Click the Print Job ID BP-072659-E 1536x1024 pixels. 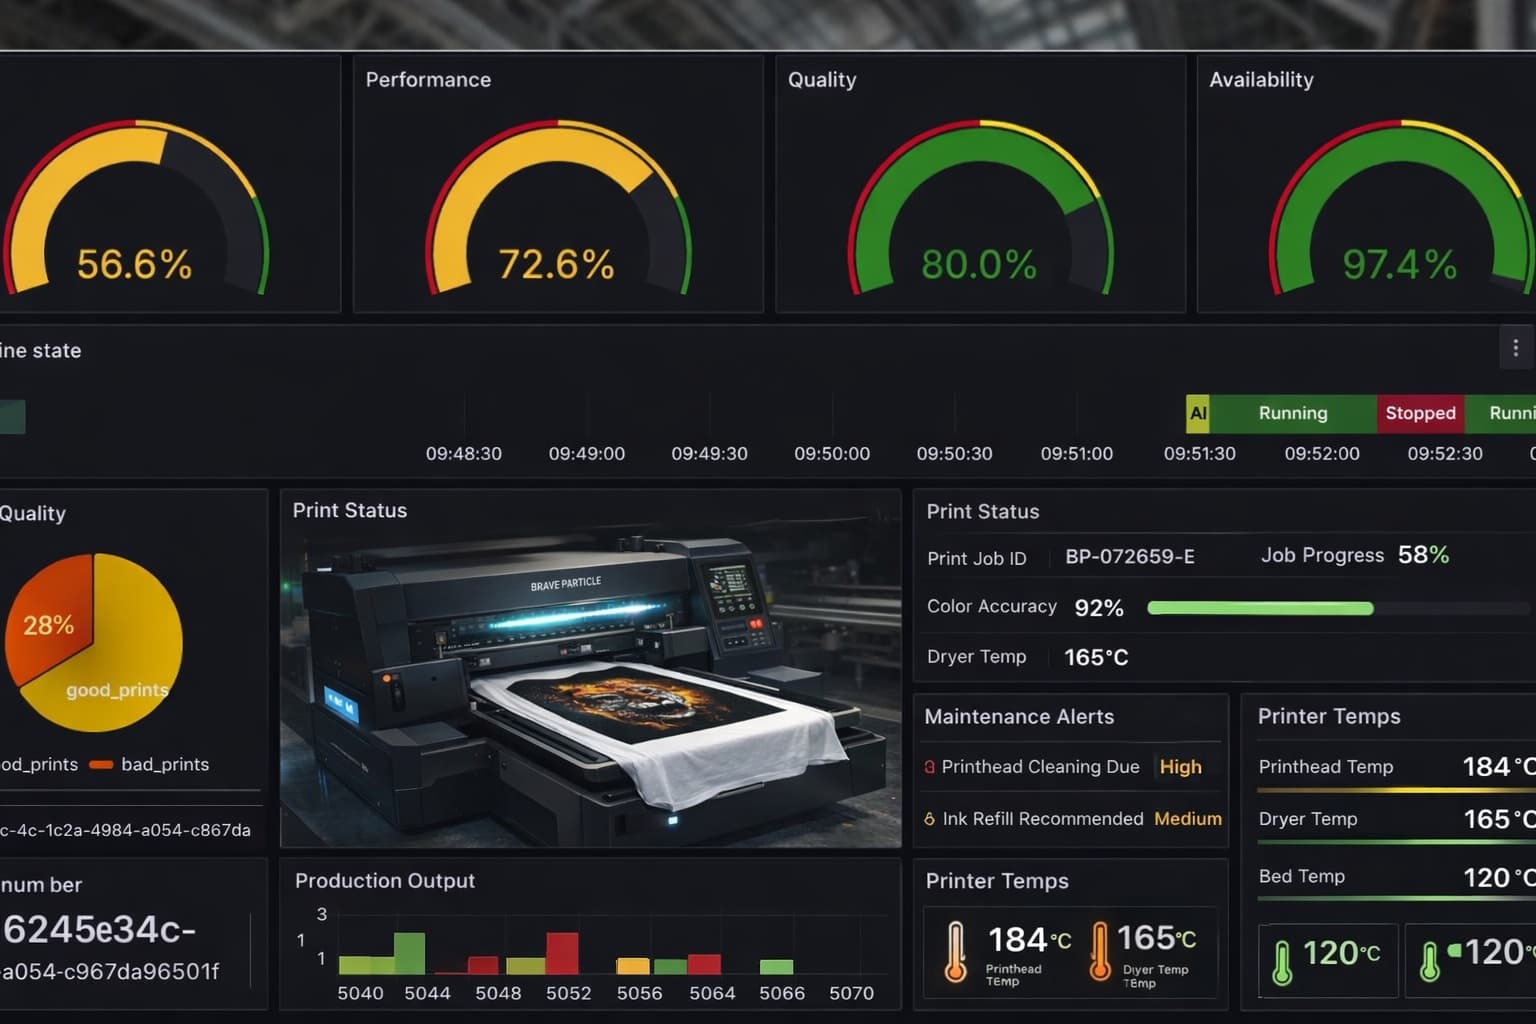[x=1130, y=557]
